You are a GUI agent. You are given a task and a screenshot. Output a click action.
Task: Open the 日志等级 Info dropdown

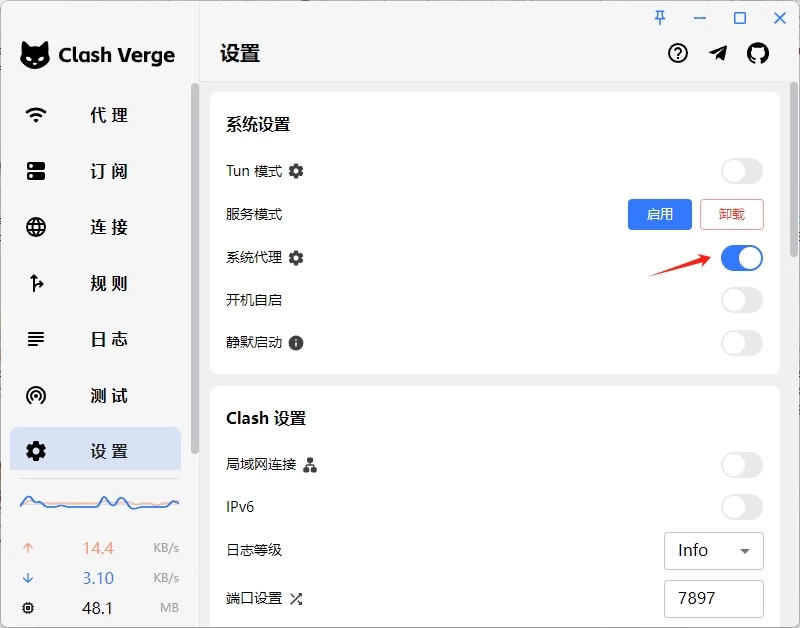(x=714, y=550)
